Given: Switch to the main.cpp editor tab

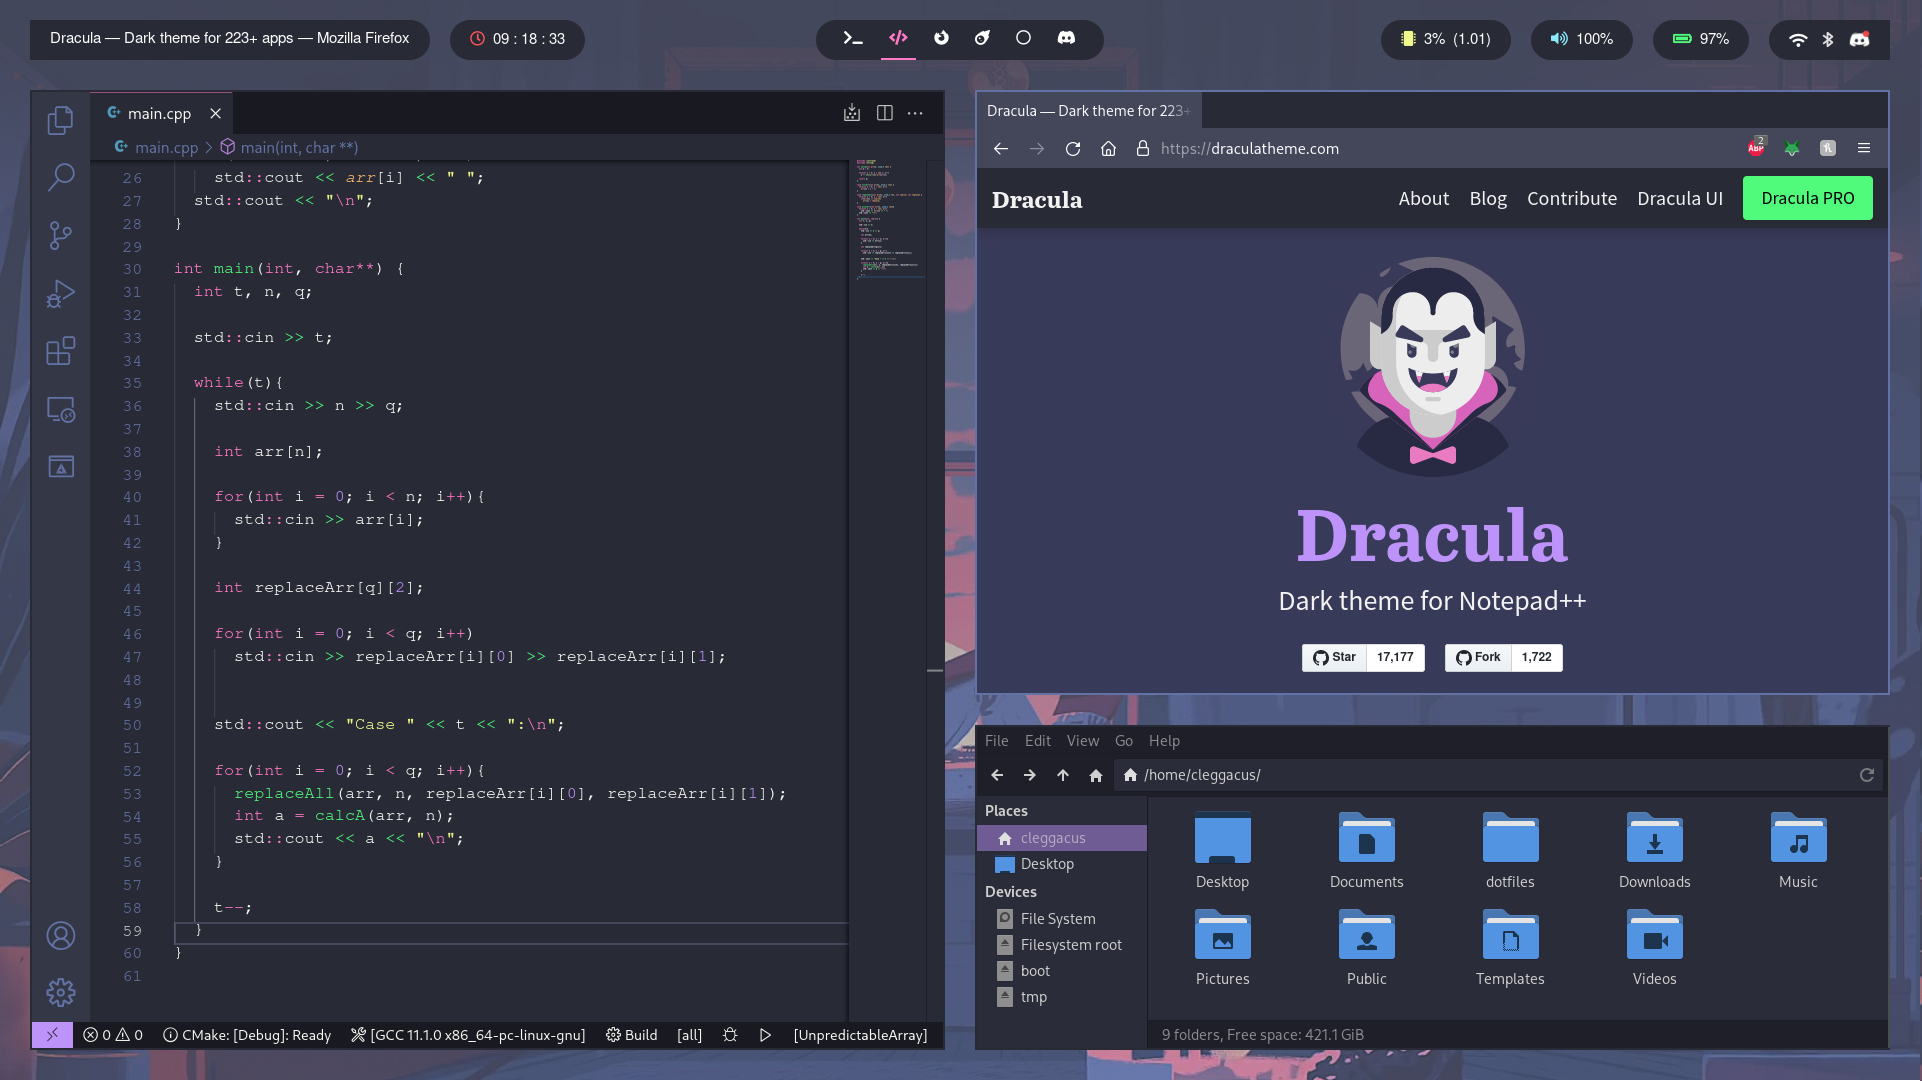Looking at the screenshot, I should 159,113.
